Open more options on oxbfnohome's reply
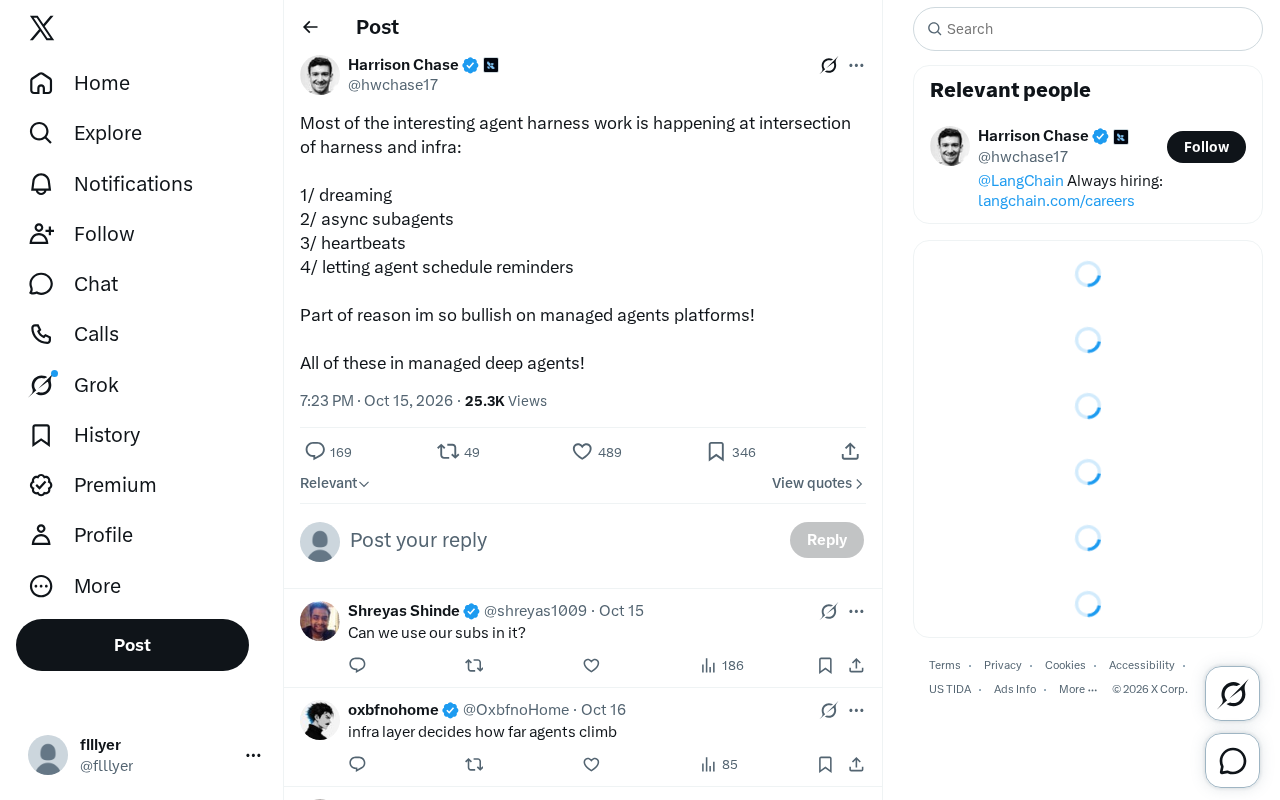Image resolution: width=1280 pixels, height=800 pixels. pos(856,710)
